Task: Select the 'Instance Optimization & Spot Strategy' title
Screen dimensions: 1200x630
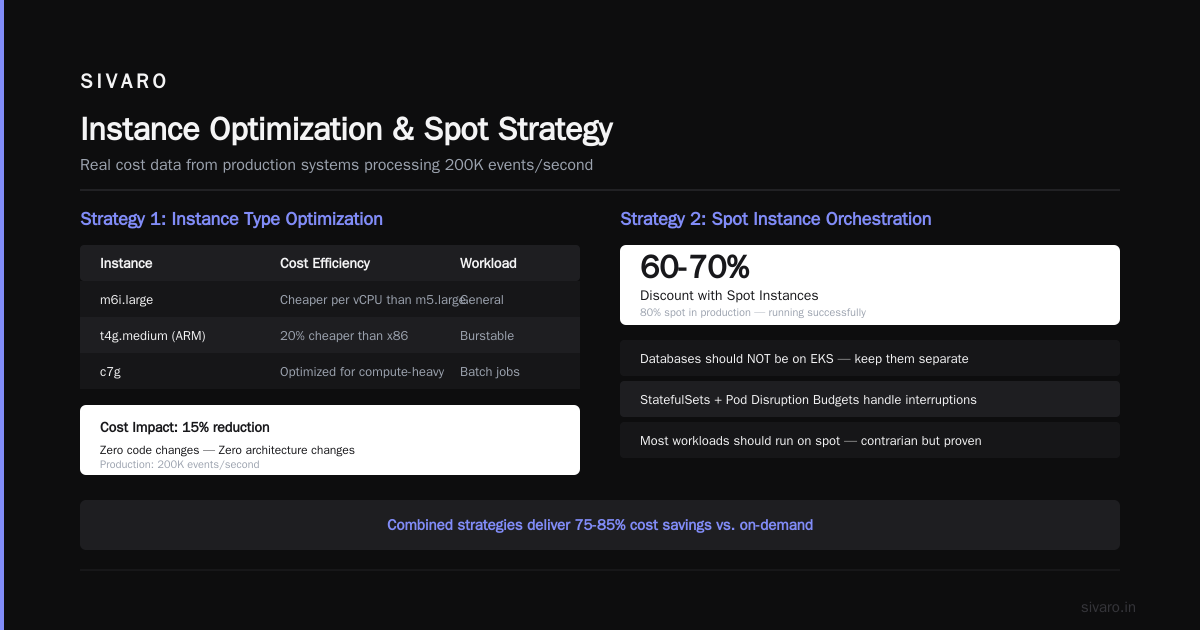Action: tap(346, 129)
